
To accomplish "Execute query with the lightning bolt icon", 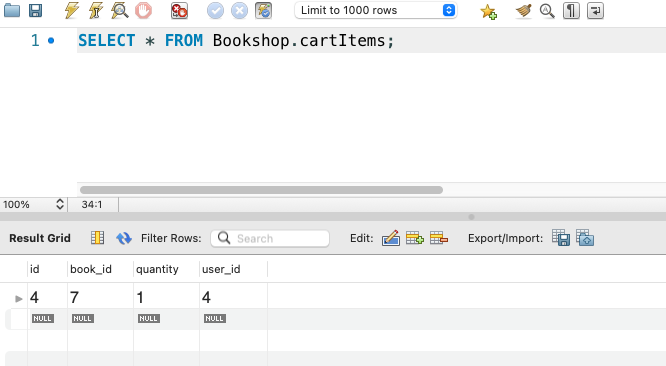I will [x=71, y=11].
